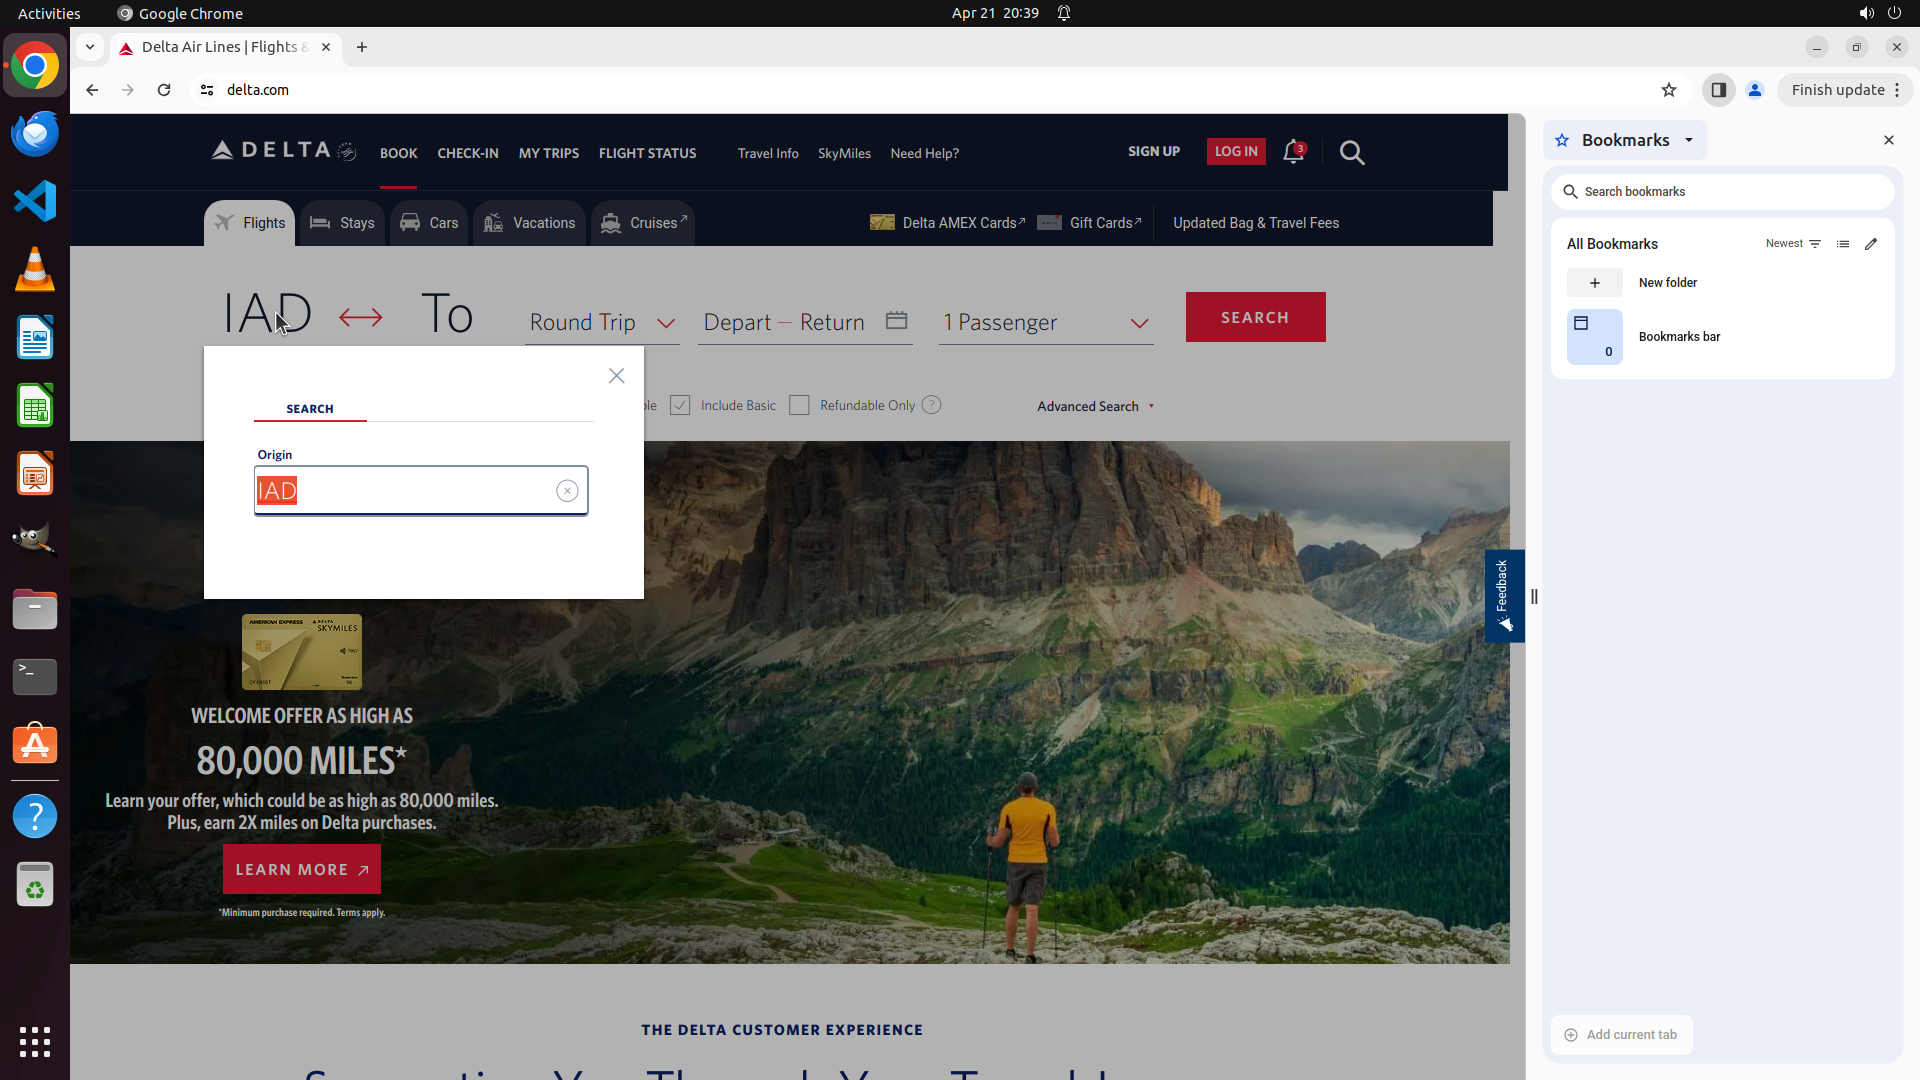Open the notifications bell icon
Image resolution: width=1920 pixels, height=1080 pixels.
(1293, 152)
